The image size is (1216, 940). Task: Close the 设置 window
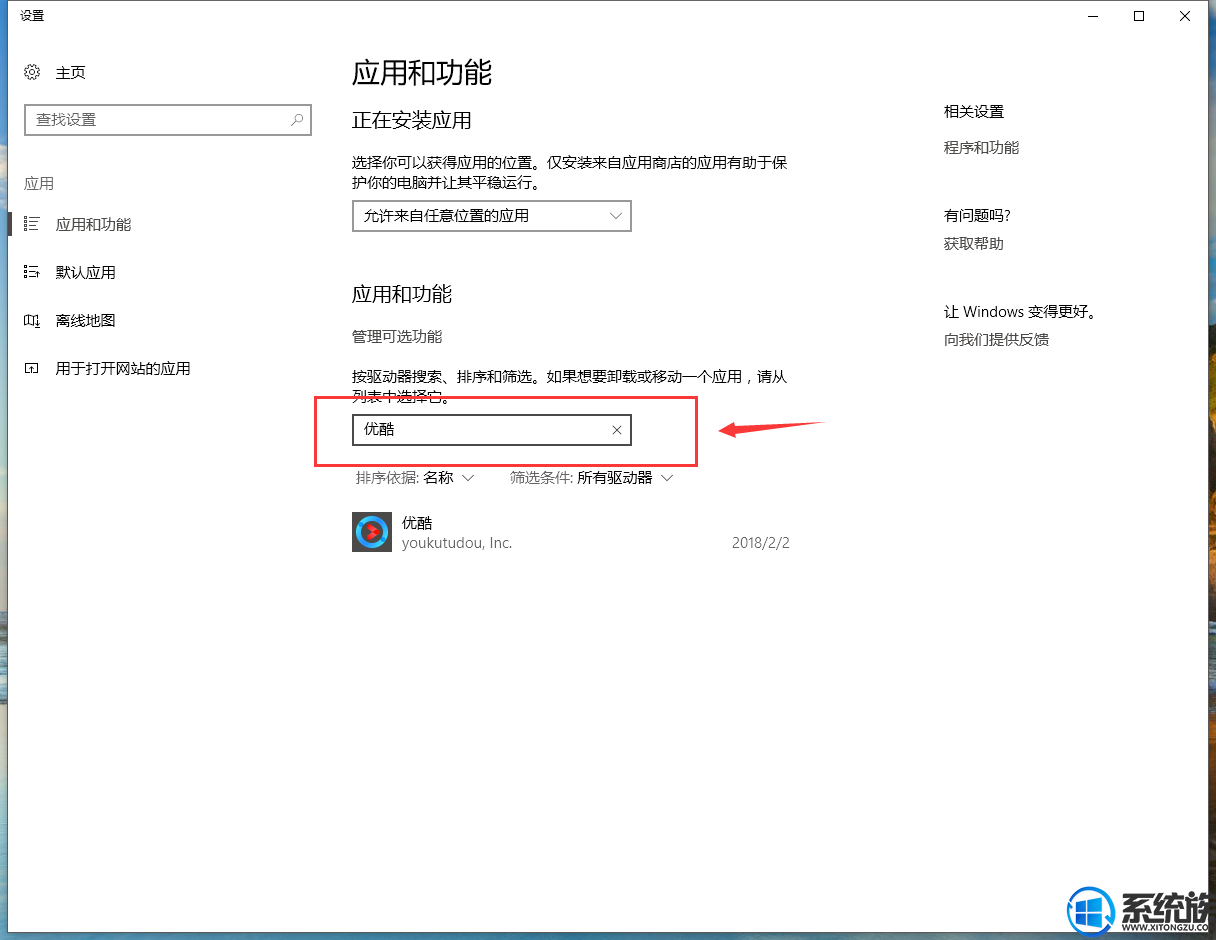[x=1185, y=15]
